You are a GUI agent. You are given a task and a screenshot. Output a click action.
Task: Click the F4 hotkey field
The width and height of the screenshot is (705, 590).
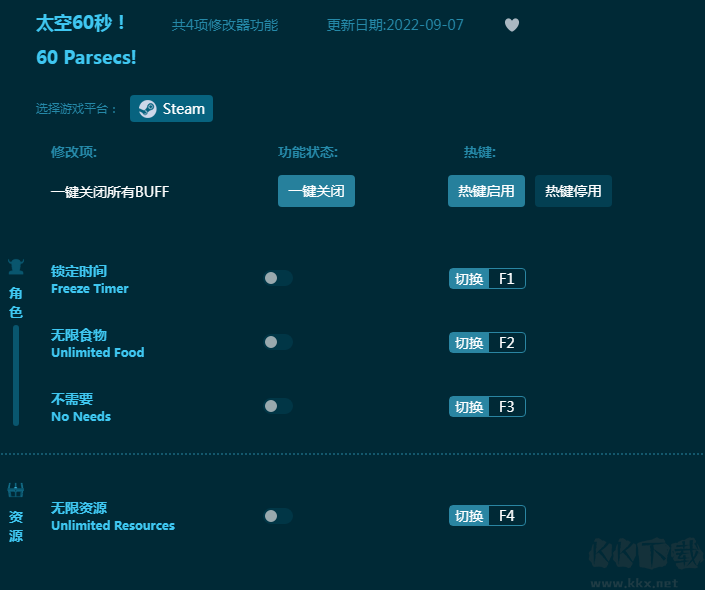(x=507, y=516)
